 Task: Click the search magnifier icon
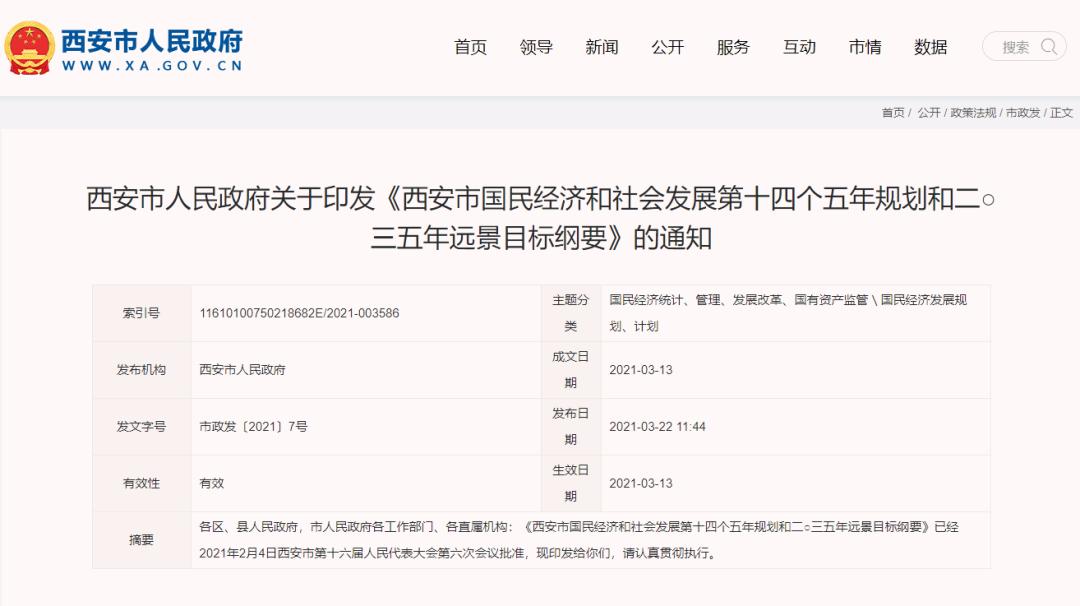[1047, 46]
